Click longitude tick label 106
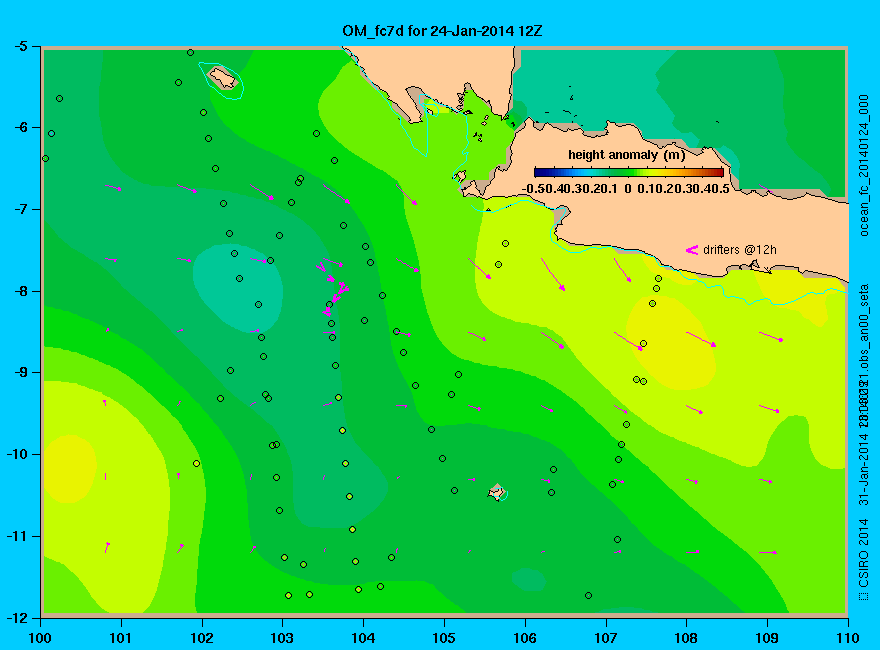This screenshot has width=880, height=650. (525, 638)
